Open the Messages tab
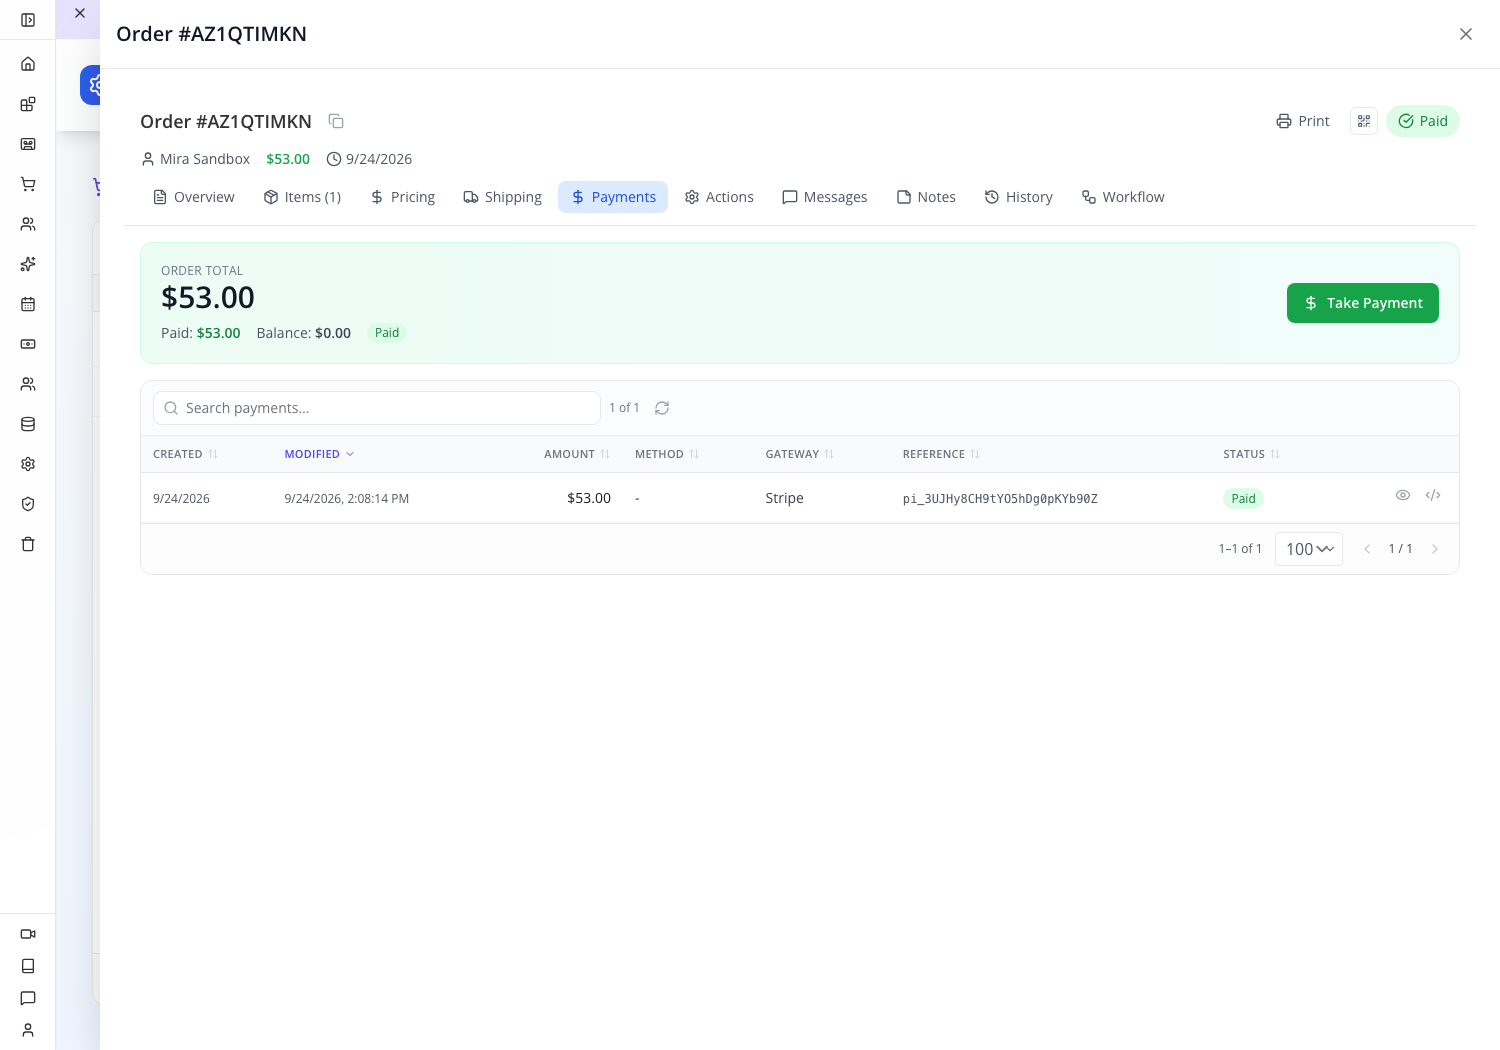The width and height of the screenshot is (1500, 1050). coord(825,197)
